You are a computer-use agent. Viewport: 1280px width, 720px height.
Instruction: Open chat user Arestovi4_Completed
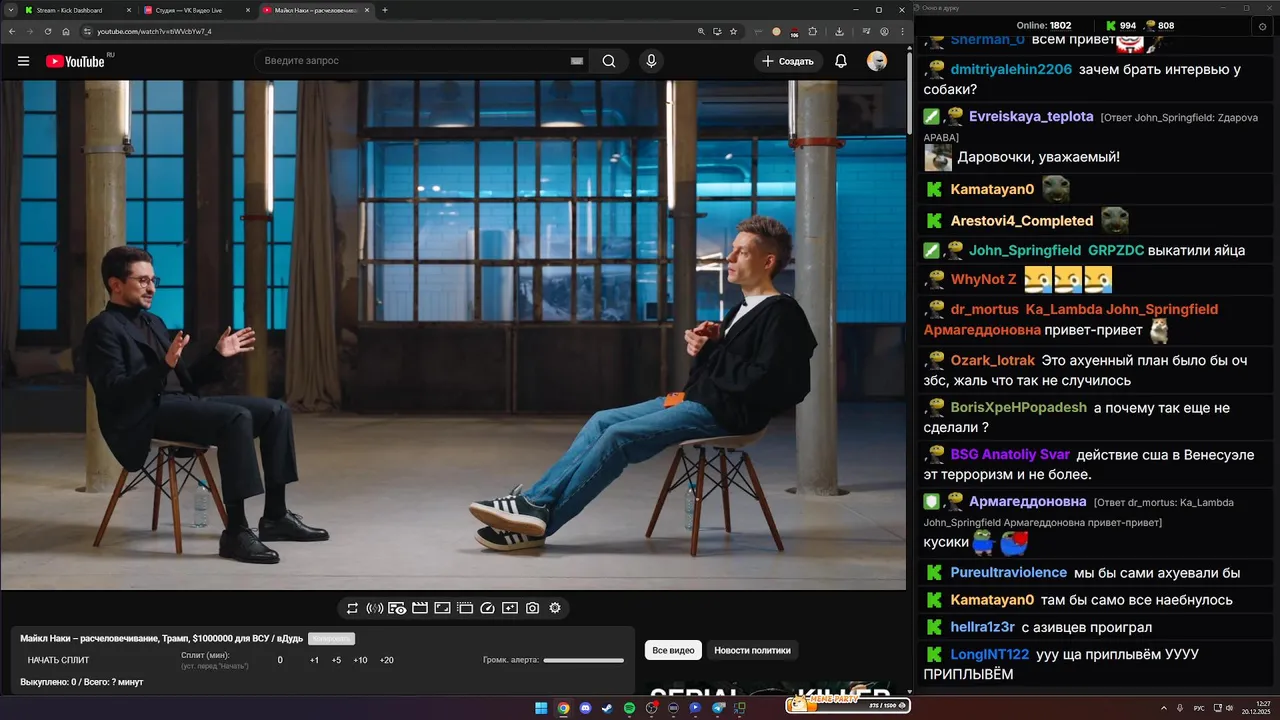1022,220
